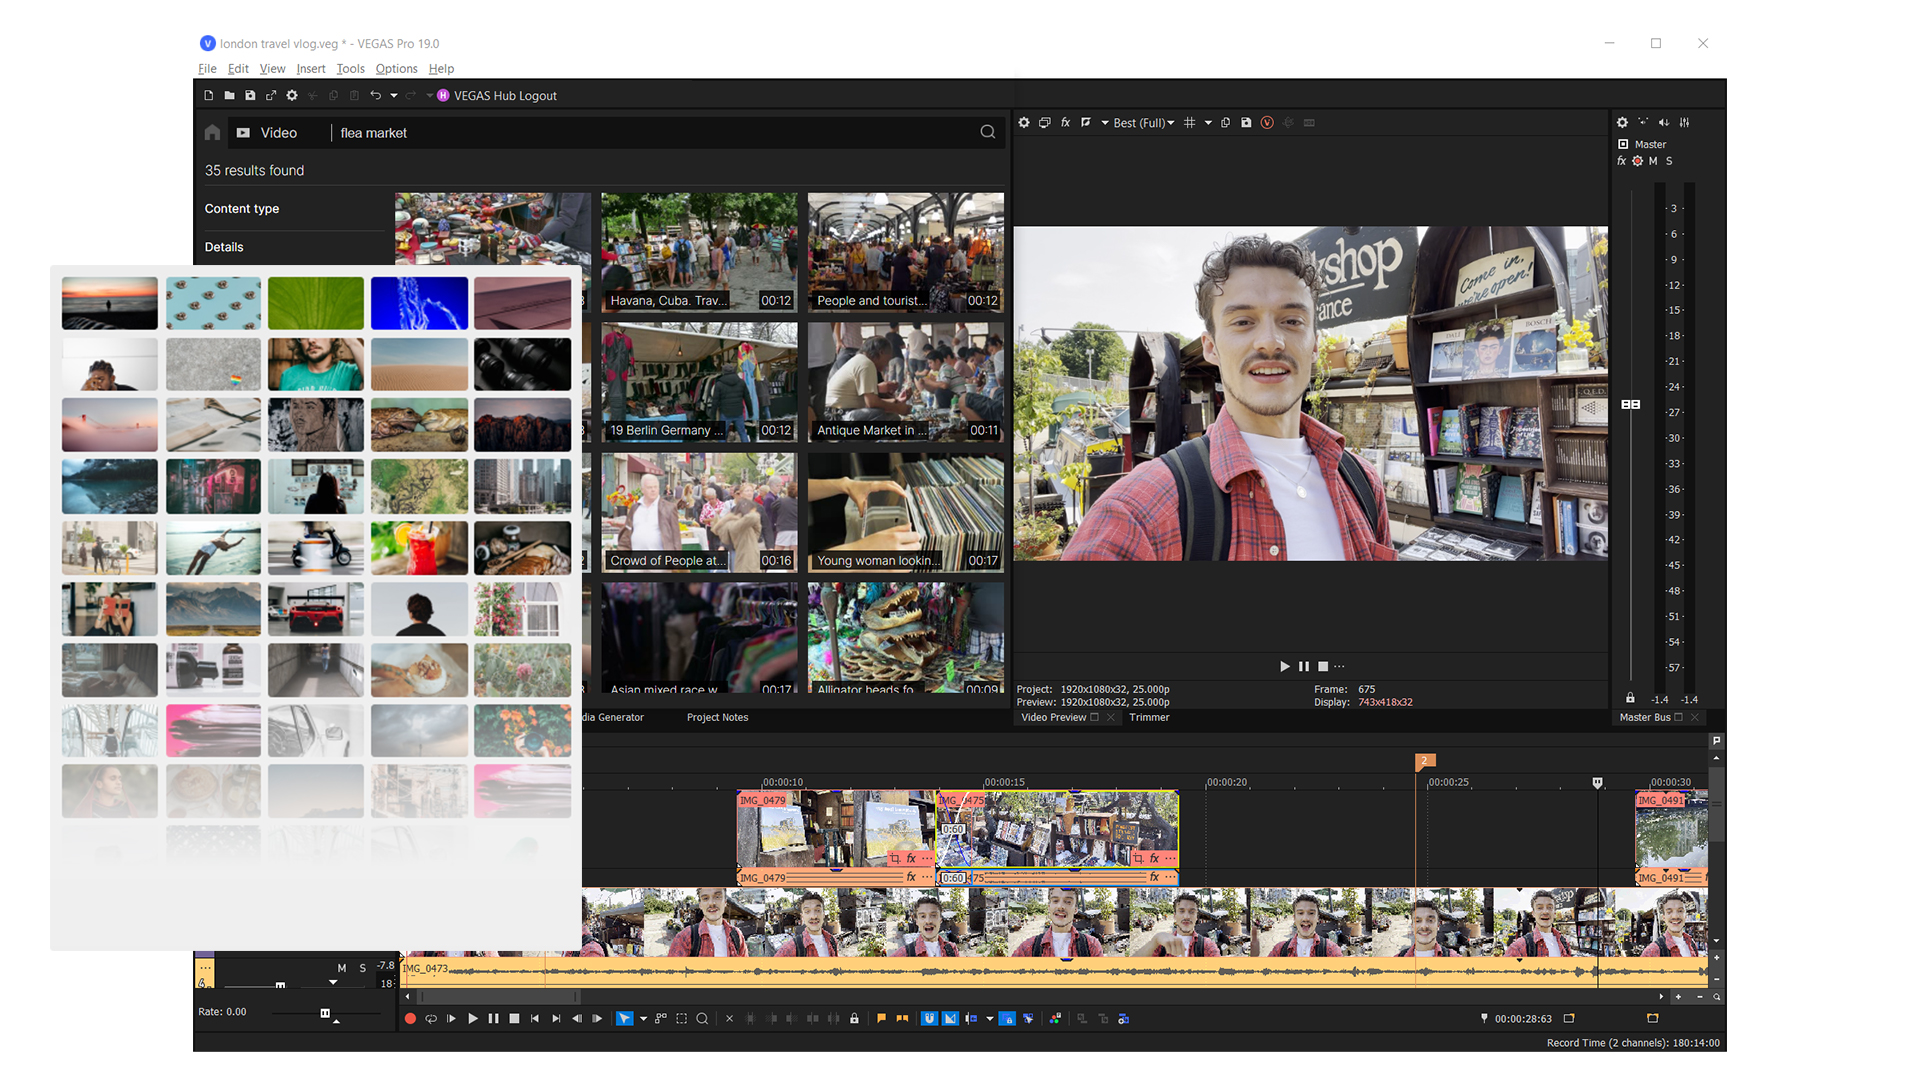Image resolution: width=1920 pixels, height=1080 pixels.
Task: Open mixing console from Master Bus
Action: pos(1685,123)
